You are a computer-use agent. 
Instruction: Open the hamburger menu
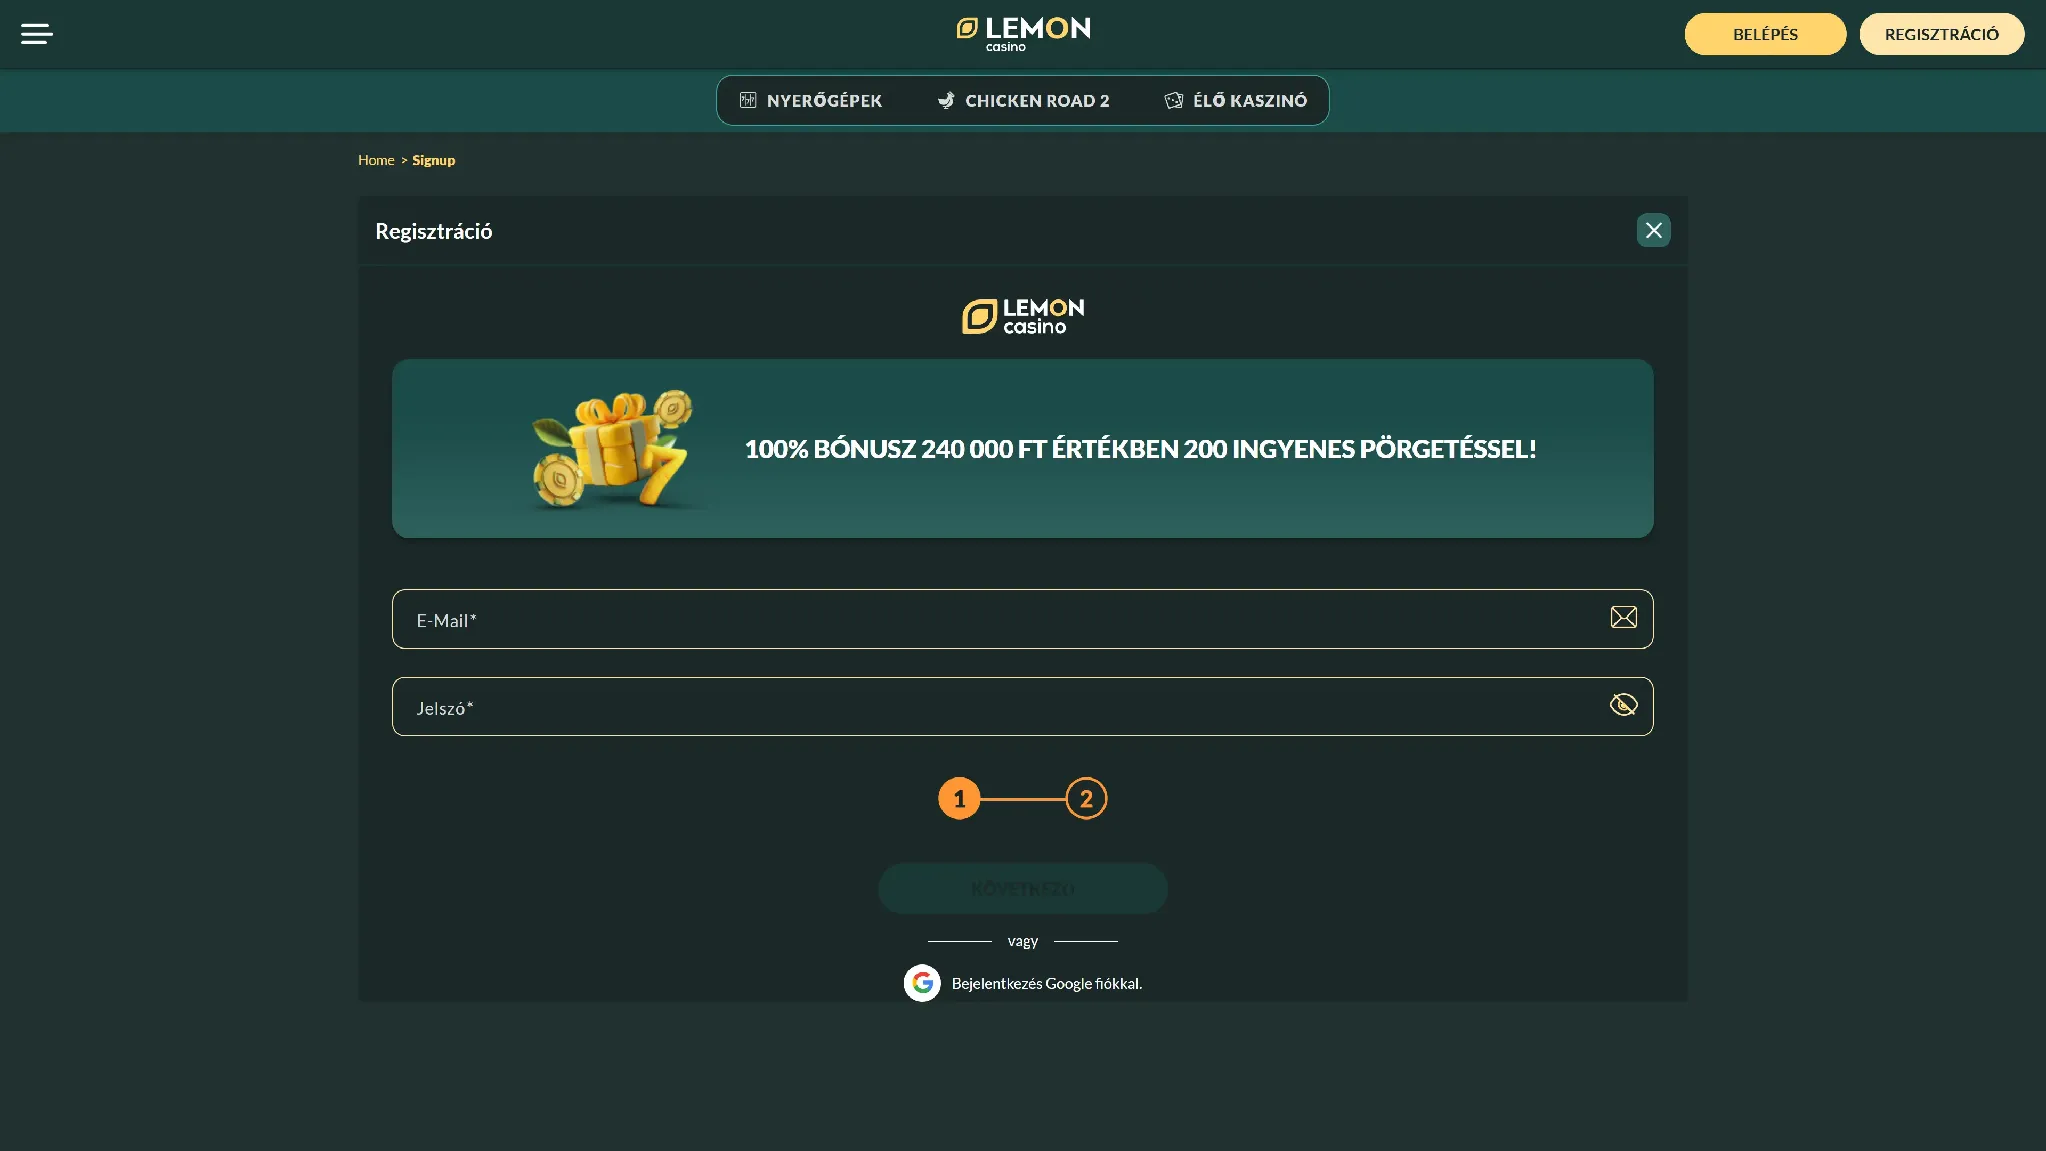pyautogui.click(x=36, y=34)
